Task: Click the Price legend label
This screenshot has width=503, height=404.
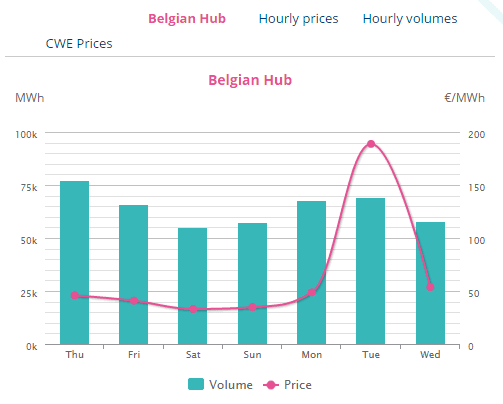Action: [298, 385]
